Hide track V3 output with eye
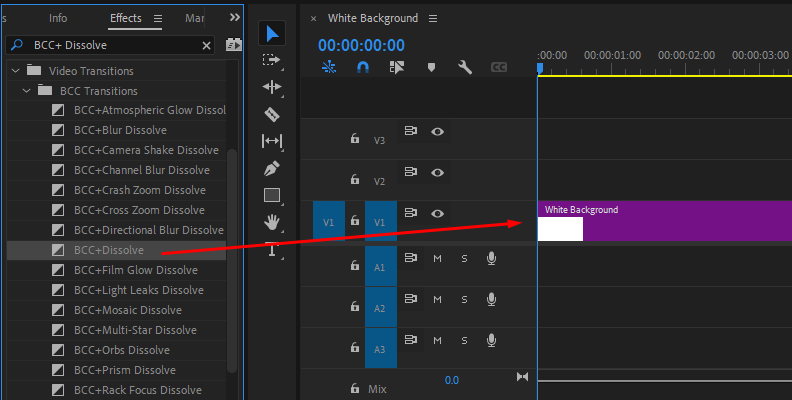 (x=437, y=131)
